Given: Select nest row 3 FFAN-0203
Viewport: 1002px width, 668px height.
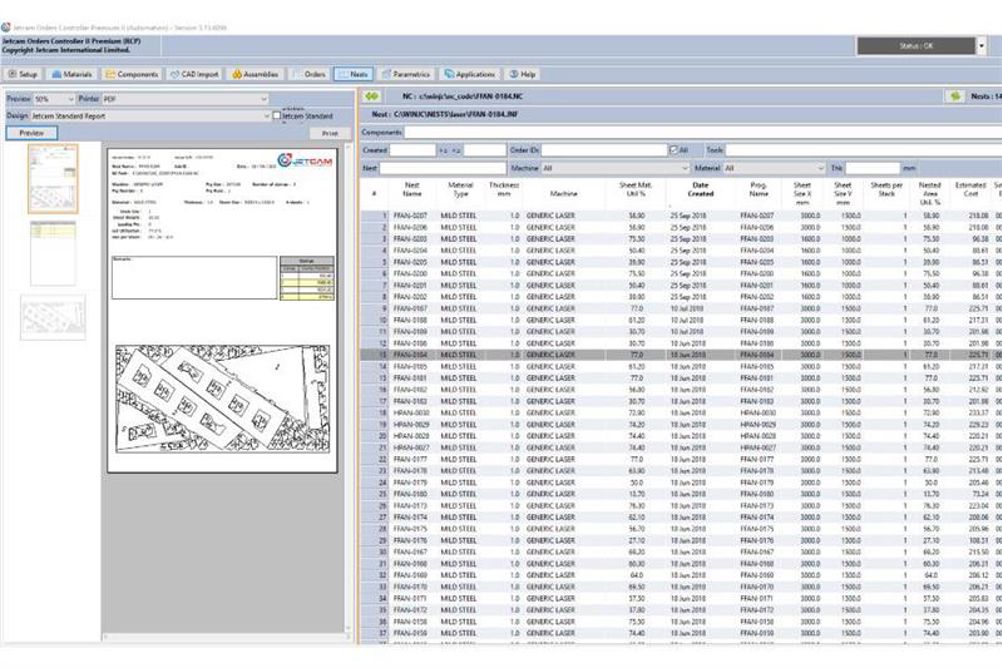Looking at the screenshot, I should [681, 239].
